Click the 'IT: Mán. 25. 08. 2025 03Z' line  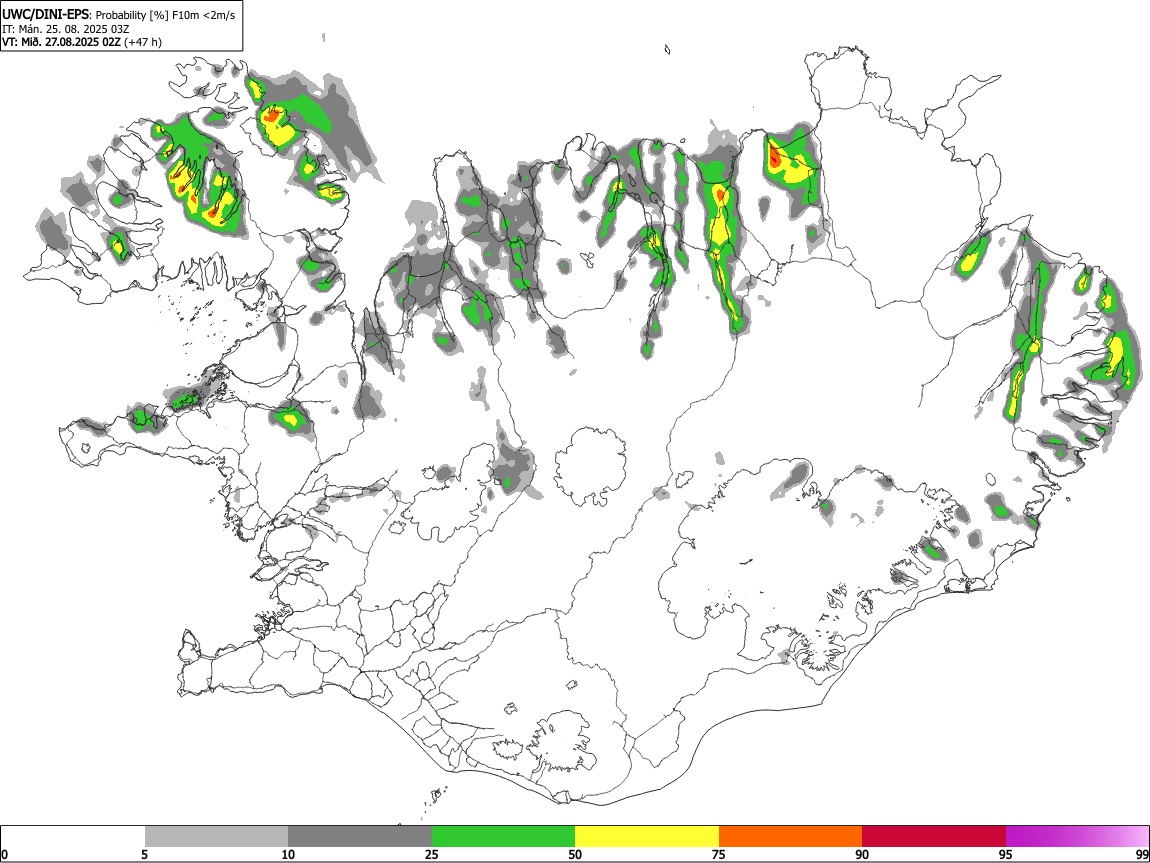coord(66,29)
